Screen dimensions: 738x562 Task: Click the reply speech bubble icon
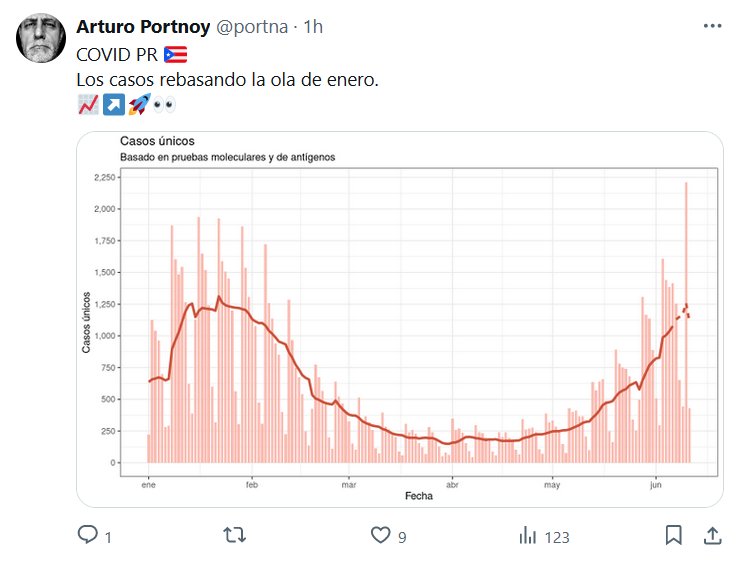(x=88, y=536)
